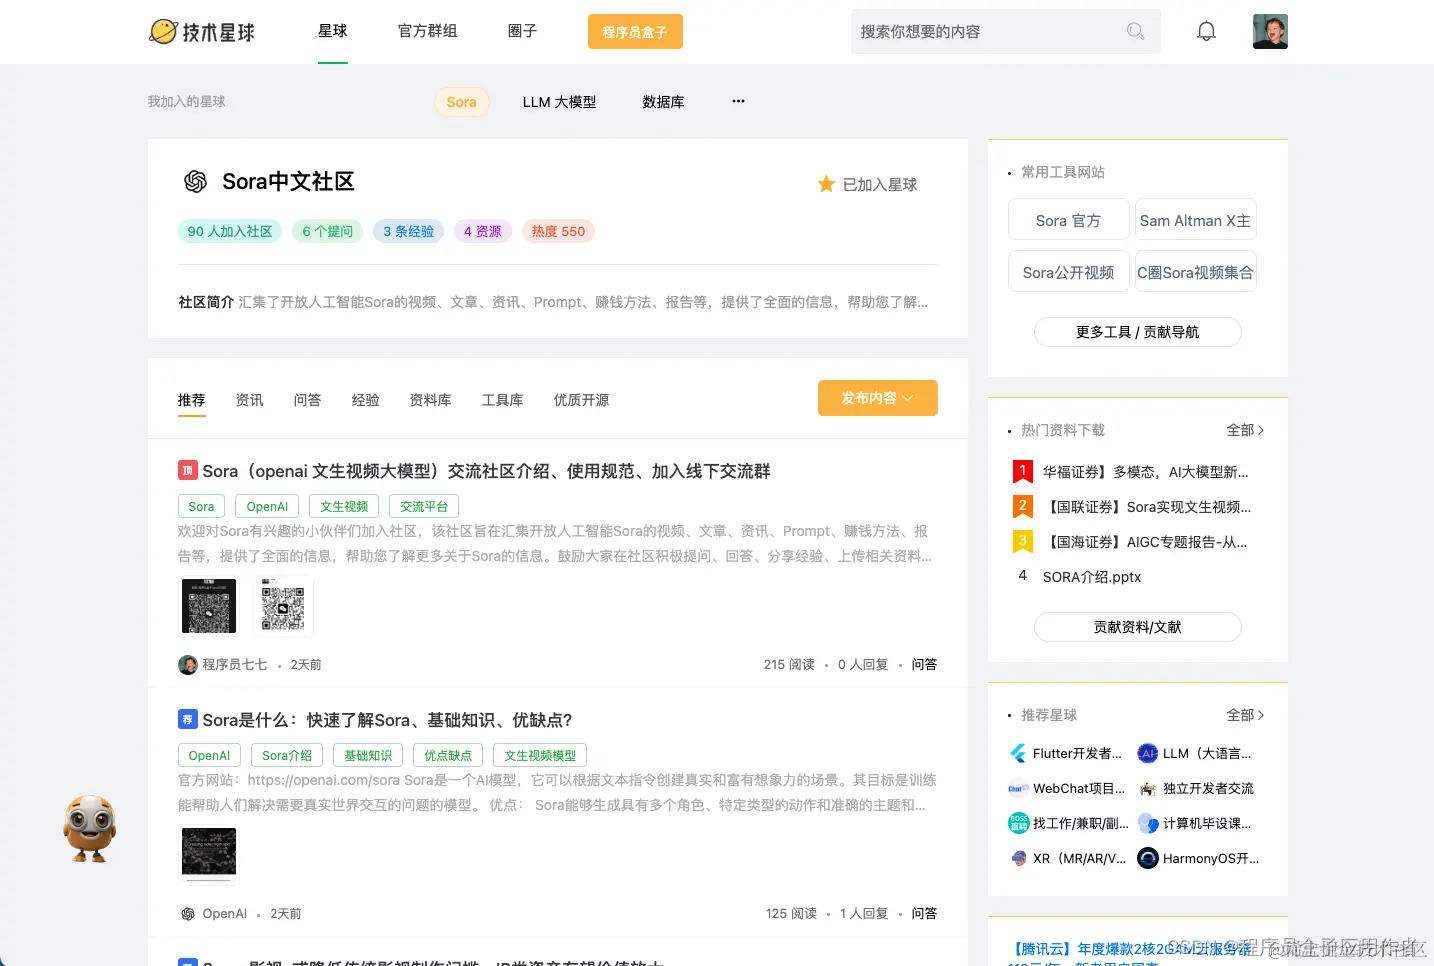Screen dimensions: 1434x966
Task: Click the WebChat项目 planet icon
Action: tap(1018, 788)
